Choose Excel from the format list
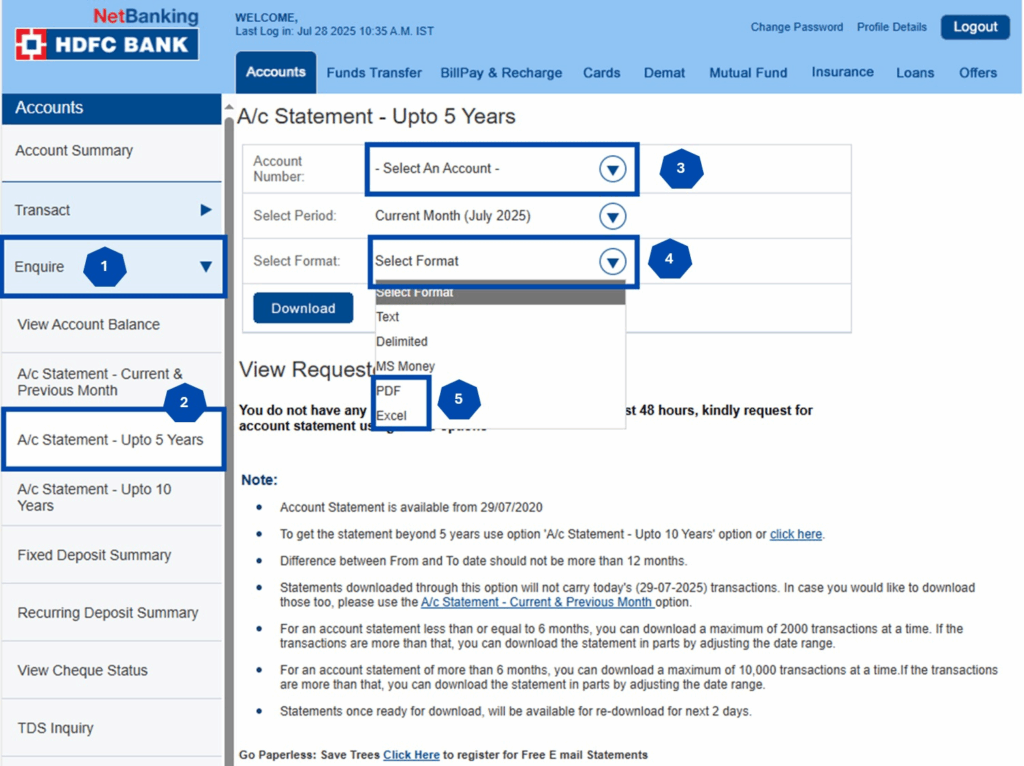Viewport: 1024px width, 766px height. (x=391, y=414)
